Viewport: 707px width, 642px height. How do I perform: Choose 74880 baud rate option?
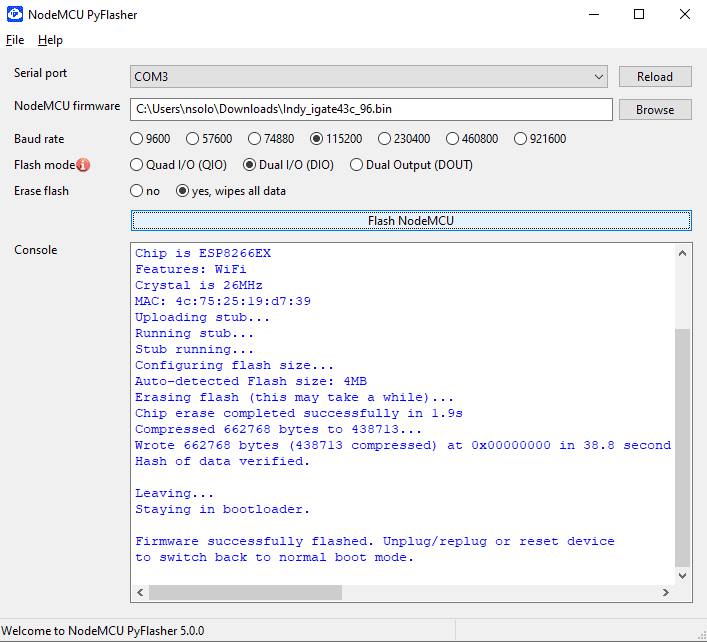pyautogui.click(x=255, y=139)
